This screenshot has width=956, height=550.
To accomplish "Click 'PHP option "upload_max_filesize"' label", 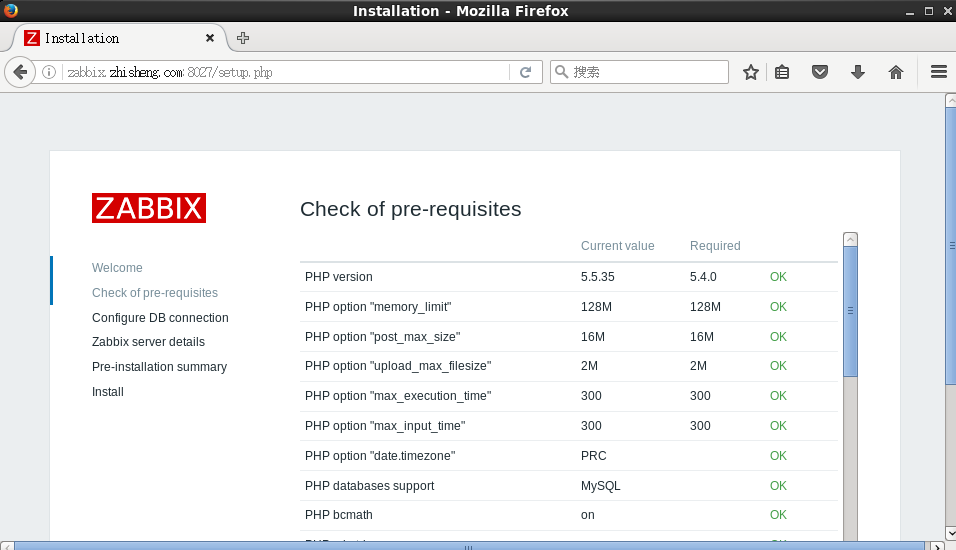I will pyautogui.click(x=398, y=366).
